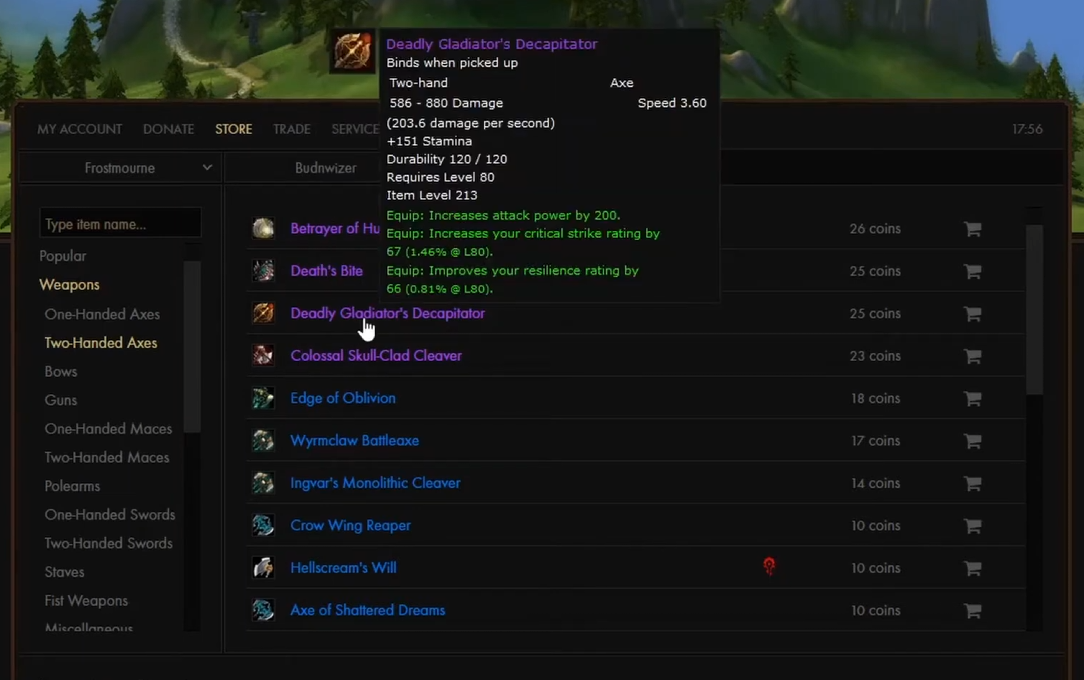
Task: Click Colossal Skull-Clad Cleaver item icon
Action: (263, 355)
